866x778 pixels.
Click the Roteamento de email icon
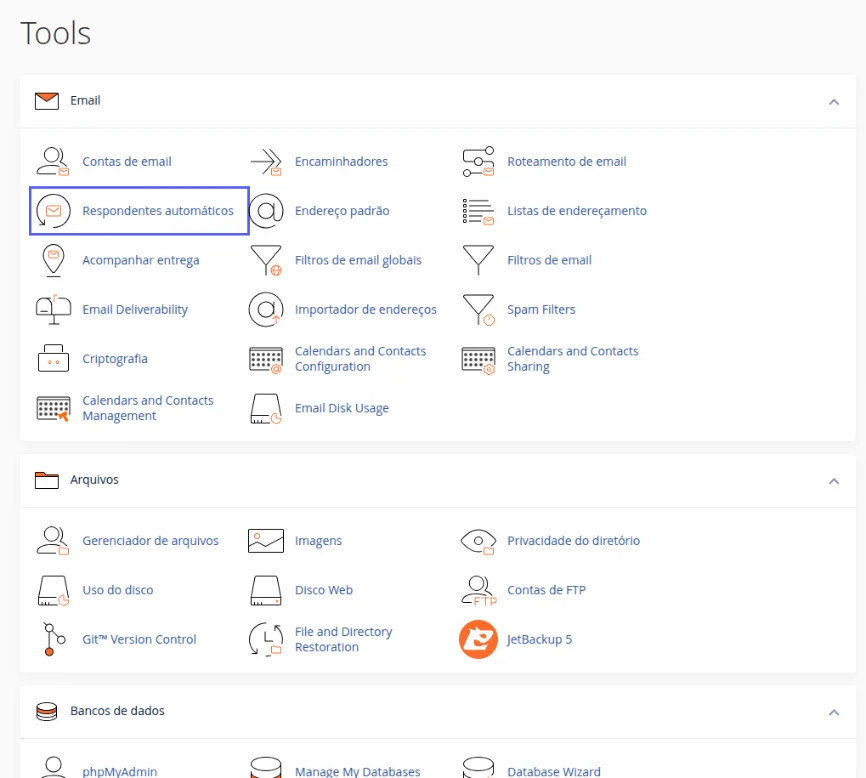[x=478, y=162]
